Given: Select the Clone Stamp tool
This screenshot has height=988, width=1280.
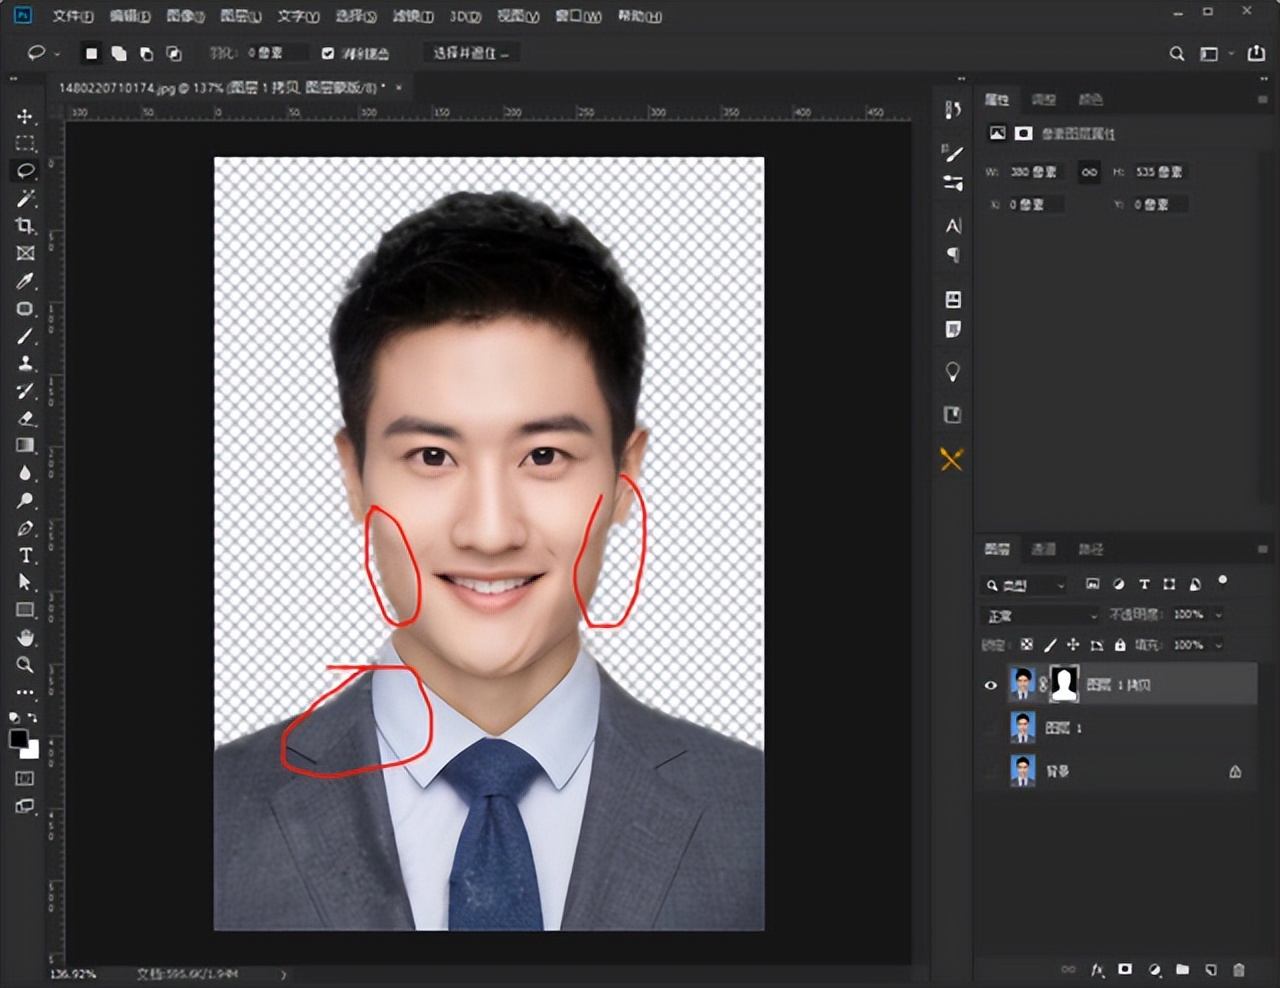Looking at the screenshot, I should pos(25,364).
